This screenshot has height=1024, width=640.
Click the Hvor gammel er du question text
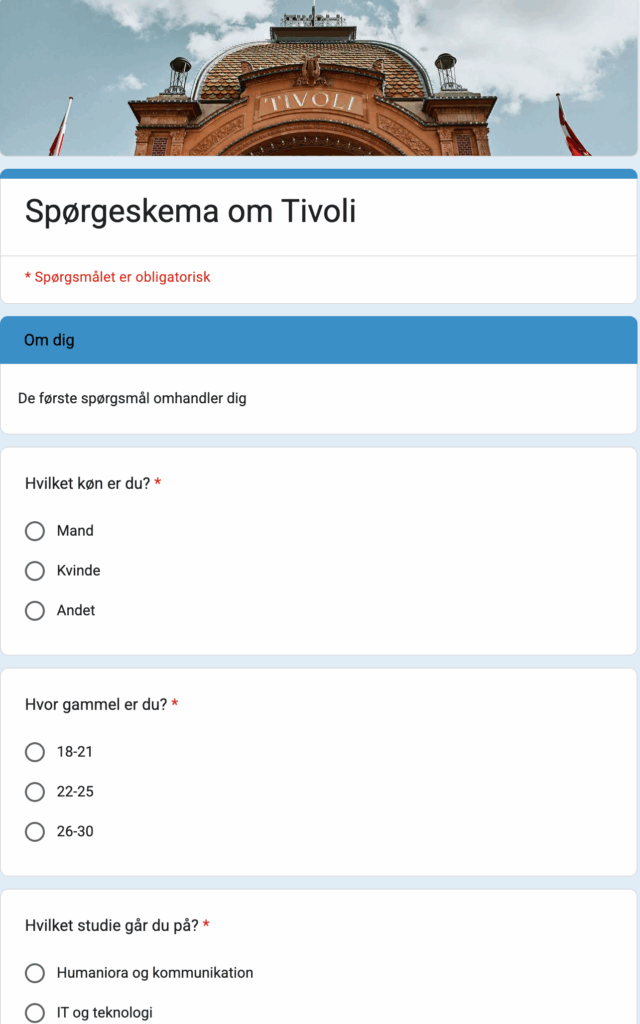point(96,705)
